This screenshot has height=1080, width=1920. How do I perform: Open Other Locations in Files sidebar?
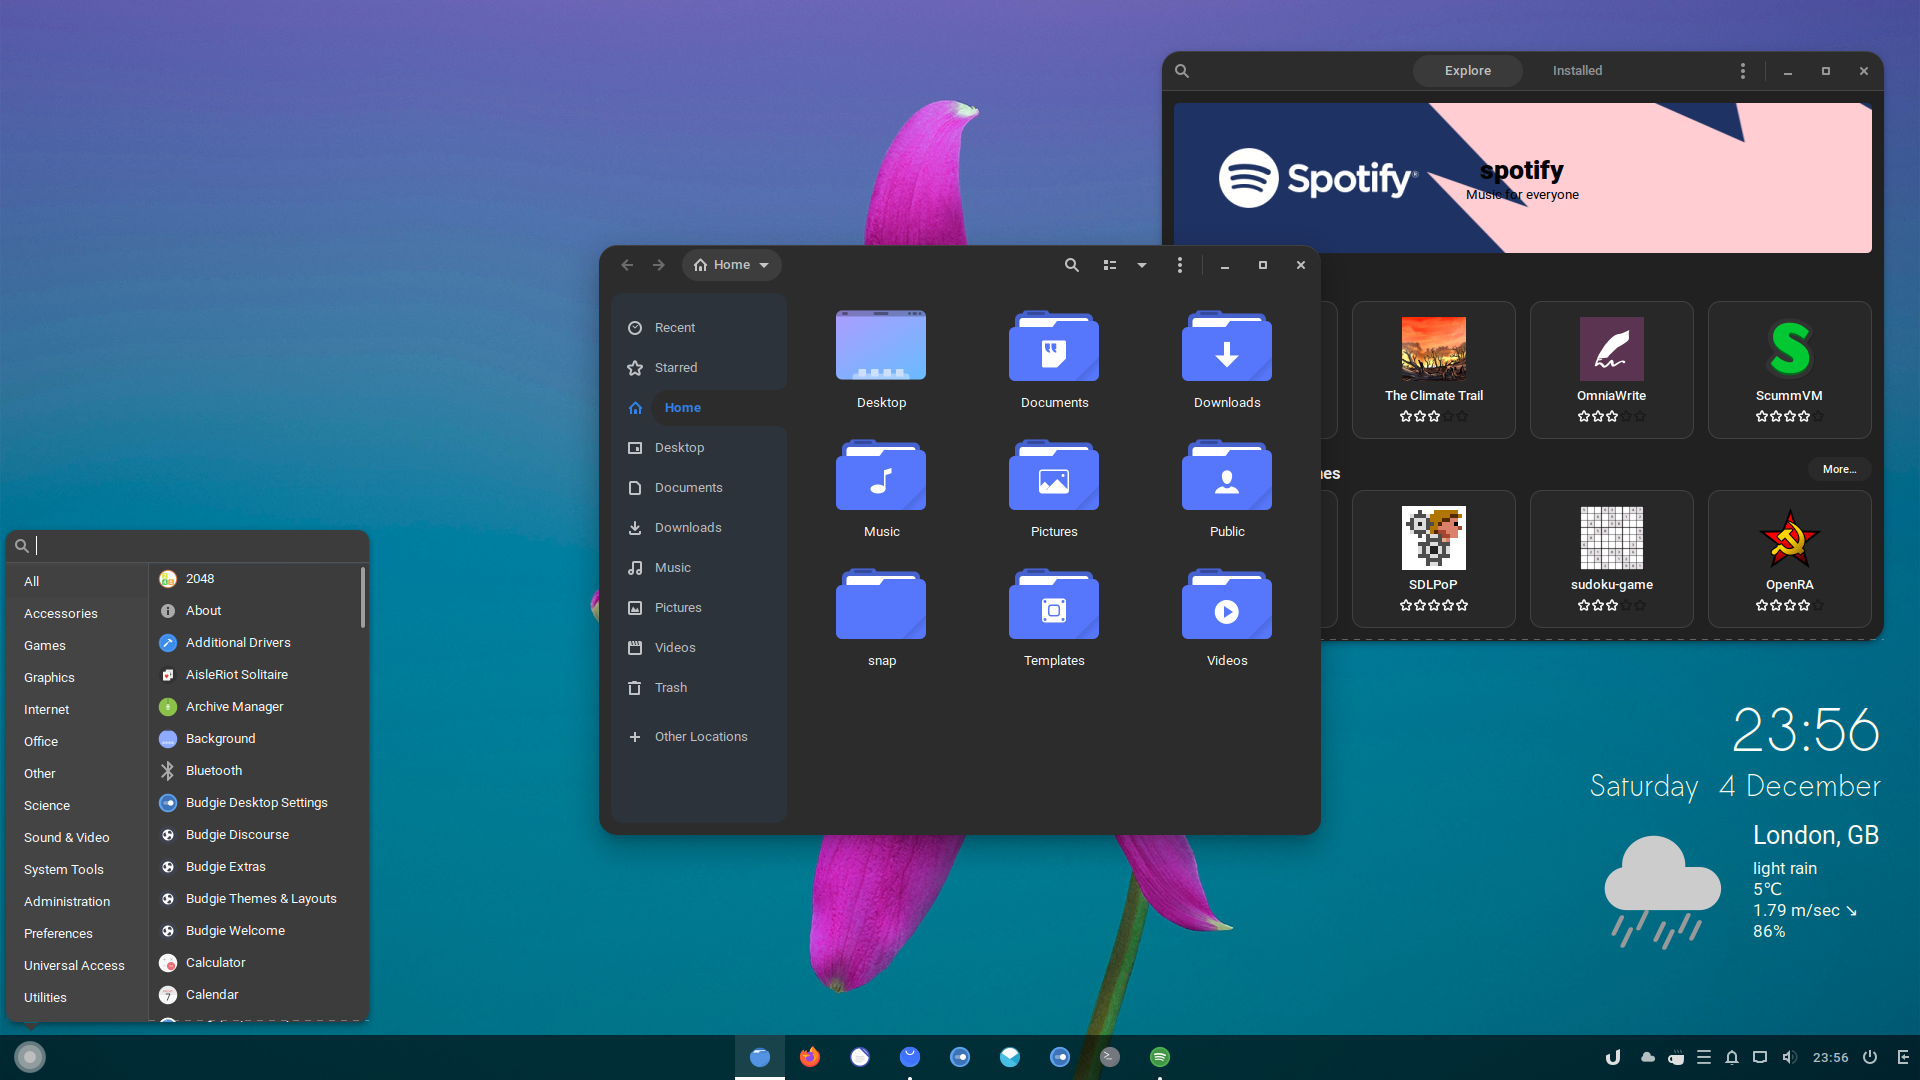(x=698, y=737)
